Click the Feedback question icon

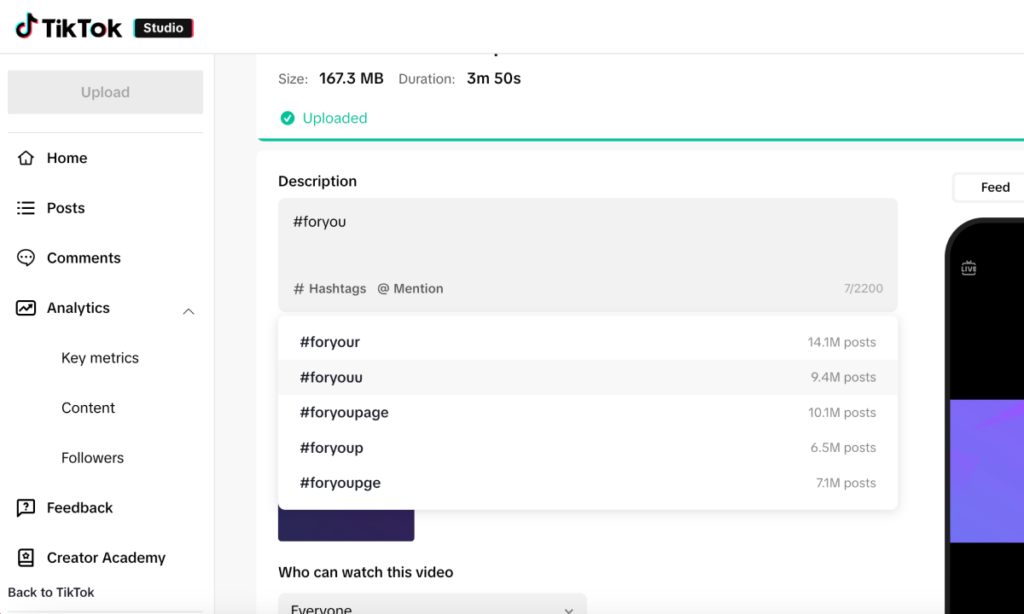(x=25, y=508)
